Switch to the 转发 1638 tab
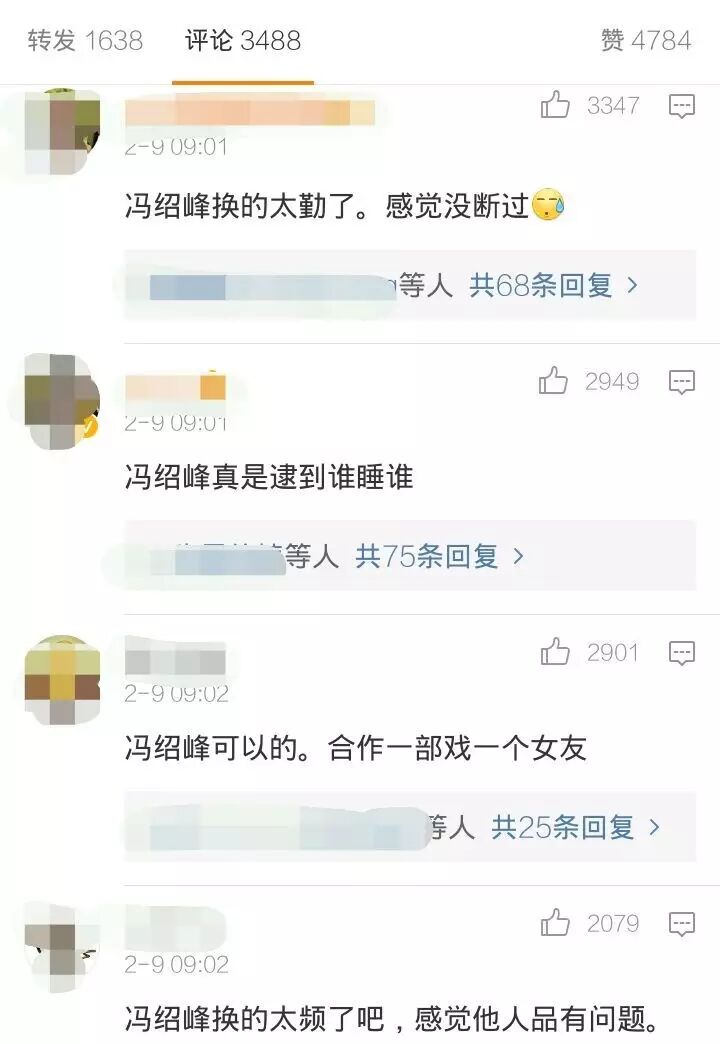The height and width of the screenshot is (1044, 720). coord(85,41)
